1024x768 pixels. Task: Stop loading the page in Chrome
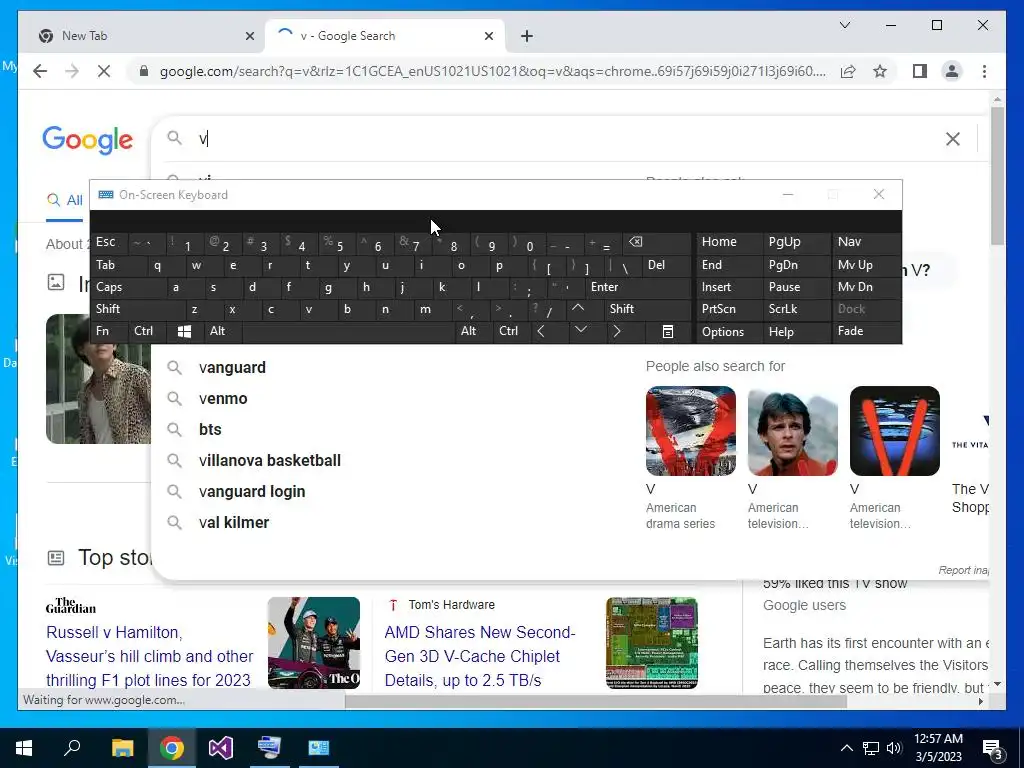[x=104, y=71]
